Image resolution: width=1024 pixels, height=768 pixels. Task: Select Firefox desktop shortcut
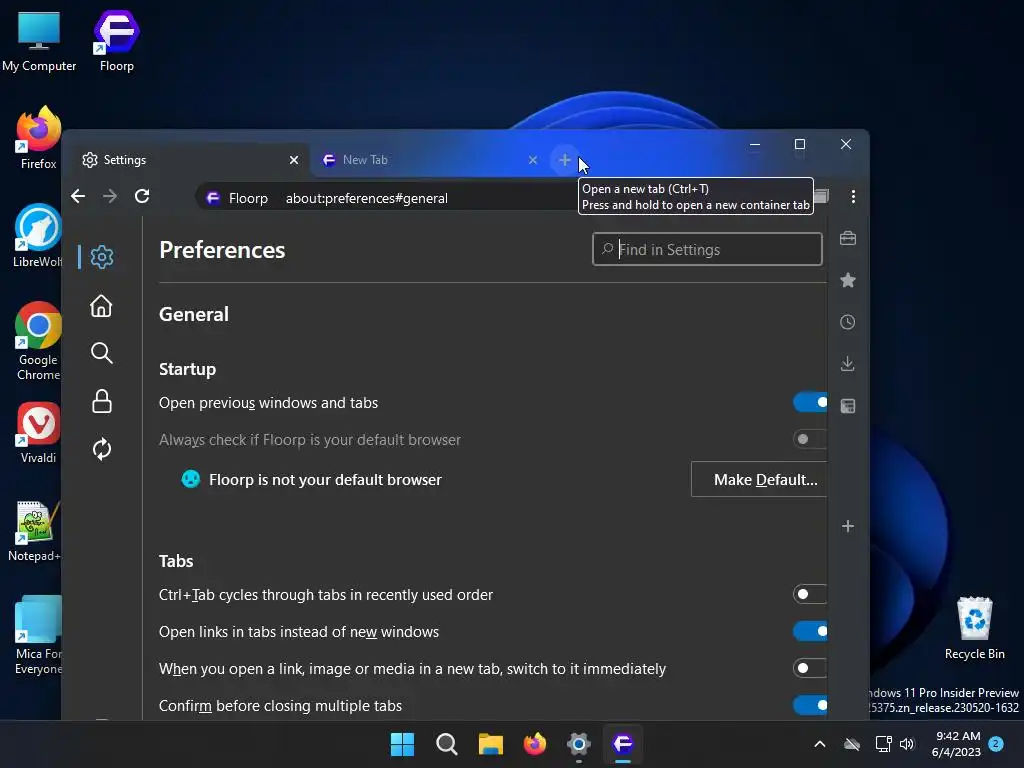39,138
